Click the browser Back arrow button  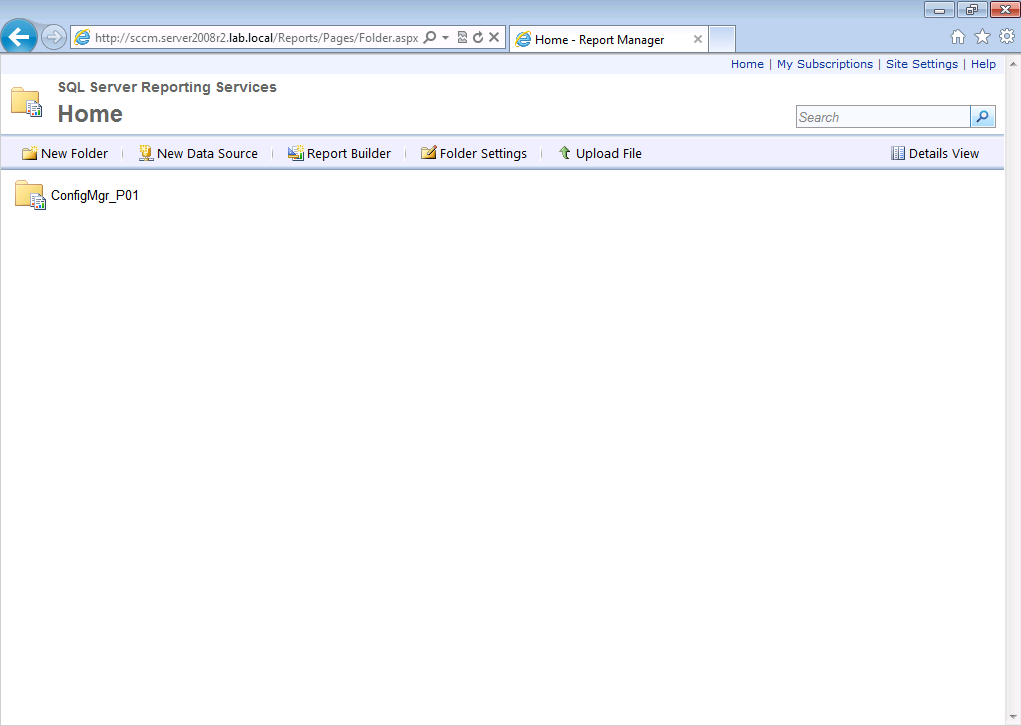(x=19, y=36)
